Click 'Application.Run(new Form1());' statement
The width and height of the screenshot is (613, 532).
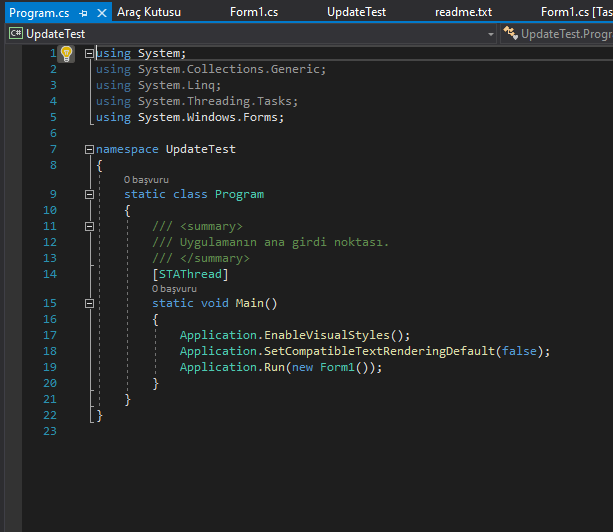coord(281,367)
